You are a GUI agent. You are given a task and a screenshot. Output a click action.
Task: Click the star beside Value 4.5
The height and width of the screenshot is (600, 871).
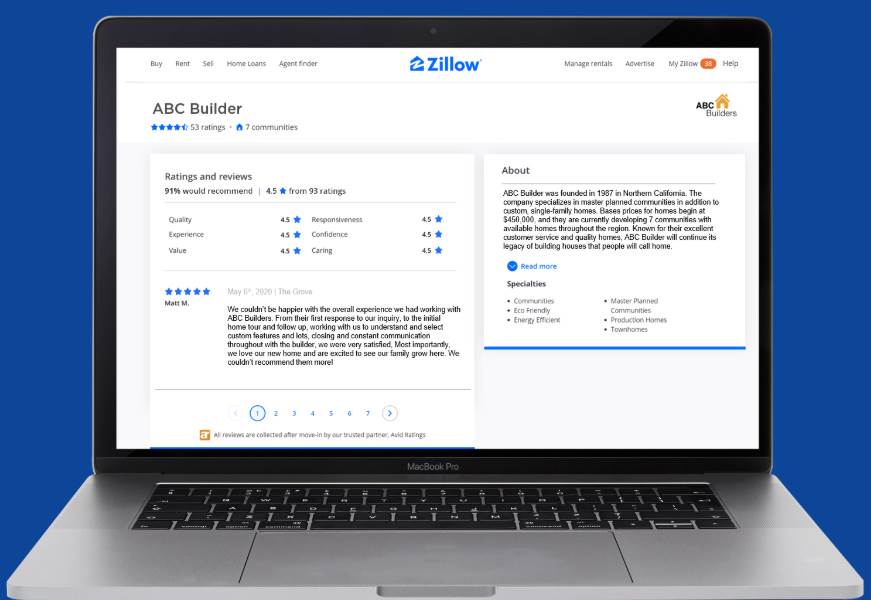pyautogui.click(x=297, y=251)
